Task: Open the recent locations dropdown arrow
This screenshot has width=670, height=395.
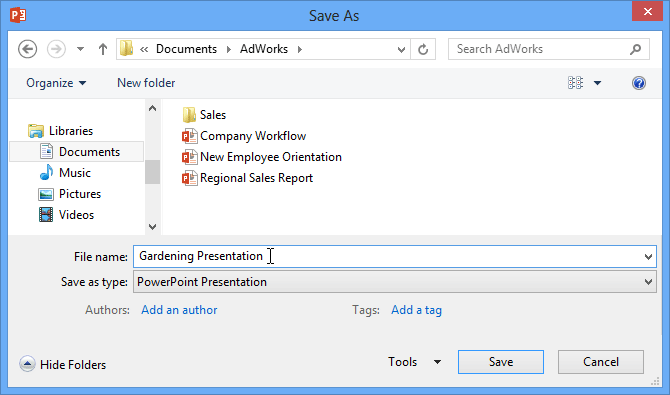Action: 80,49
